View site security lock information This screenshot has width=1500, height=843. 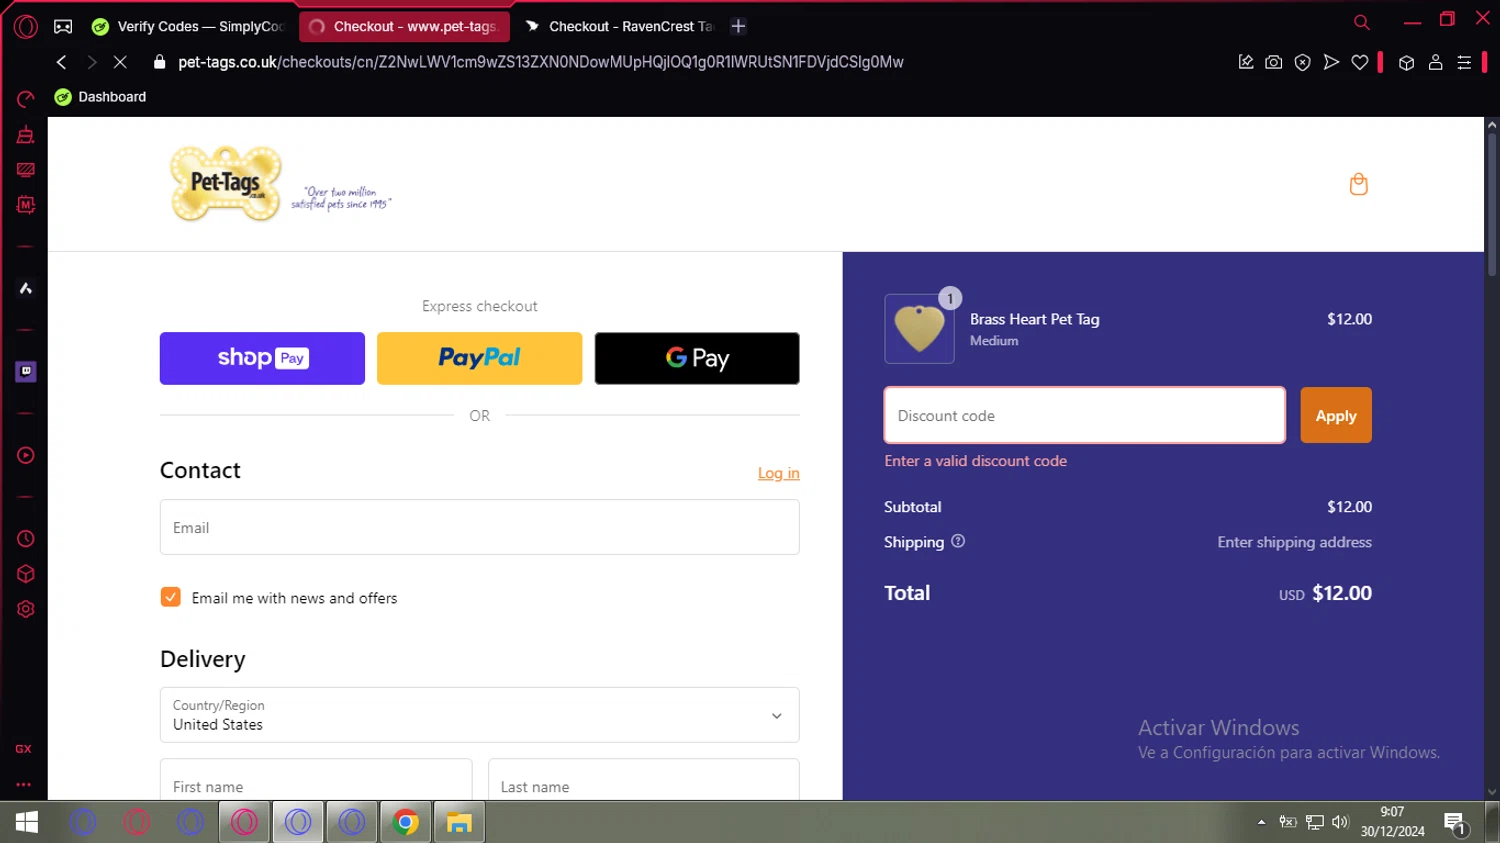(159, 62)
